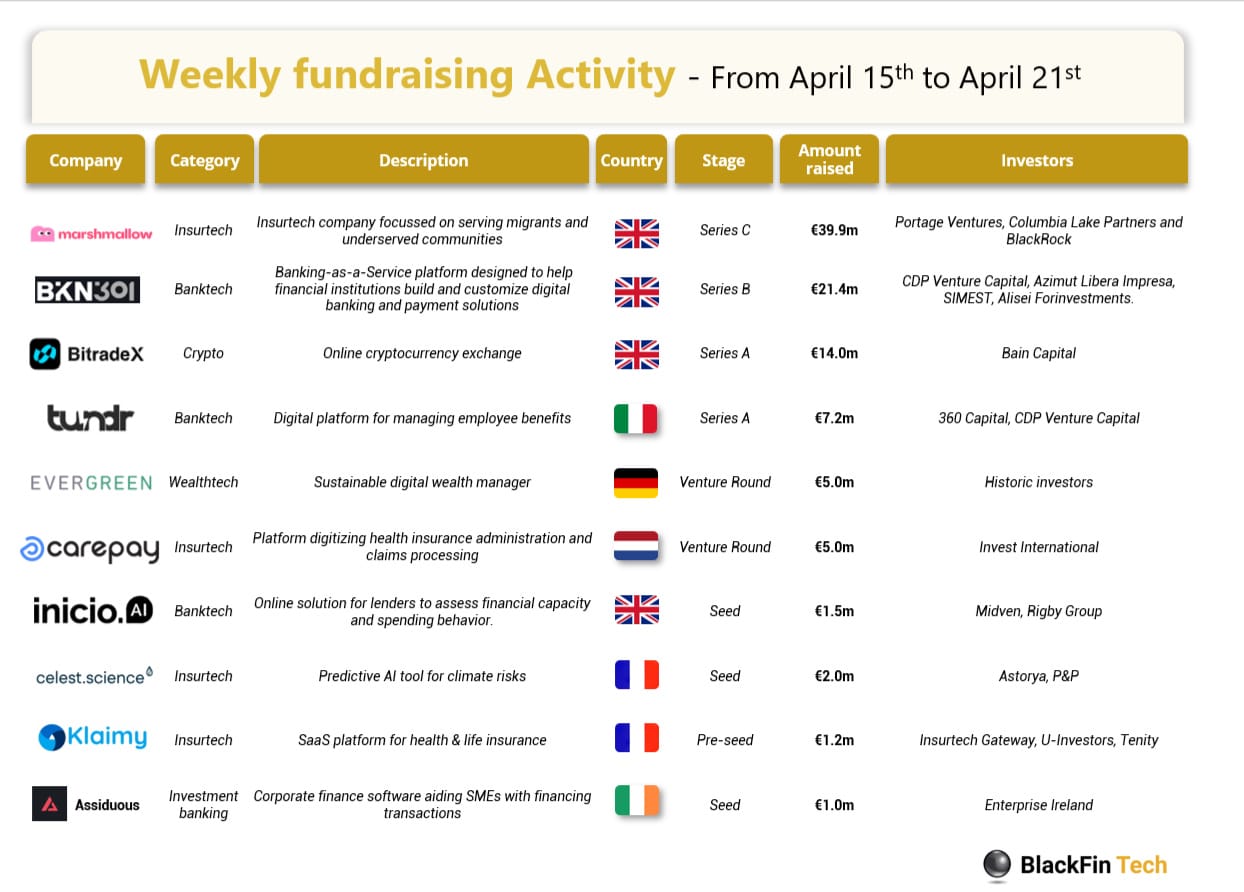
Task: Click the German flag for Evergreen
Action: [636, 482]
